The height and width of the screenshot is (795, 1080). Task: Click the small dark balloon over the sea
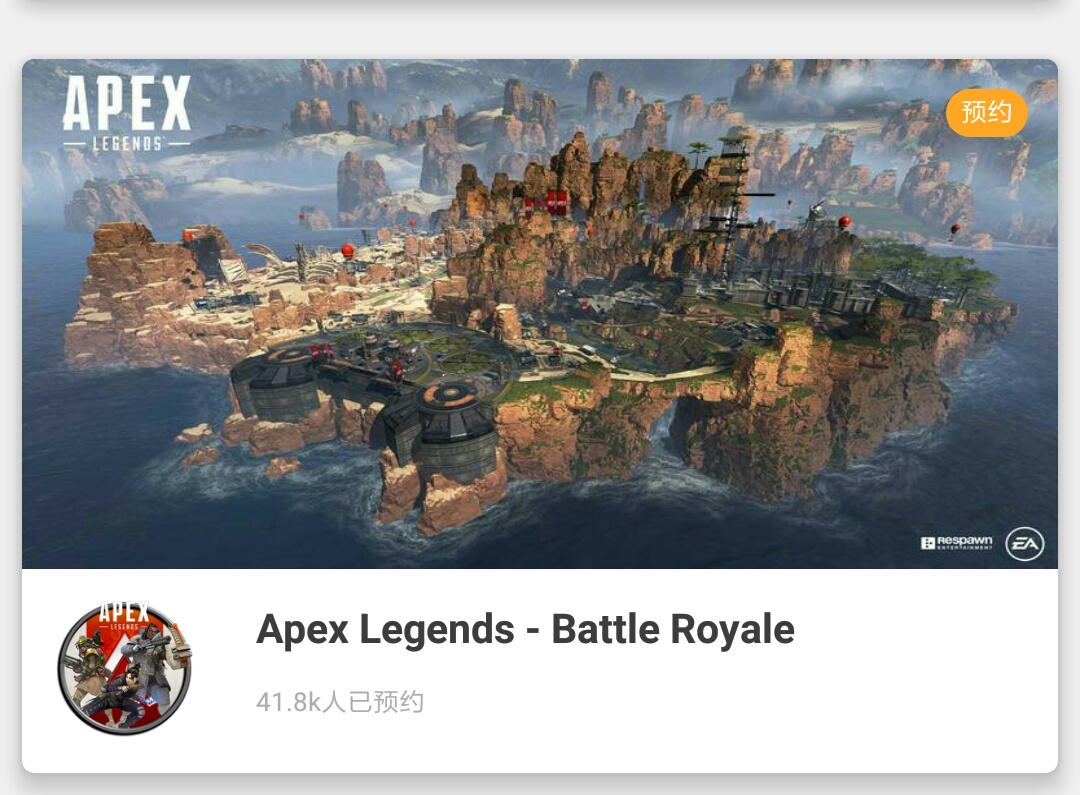(x=955, y=230)
